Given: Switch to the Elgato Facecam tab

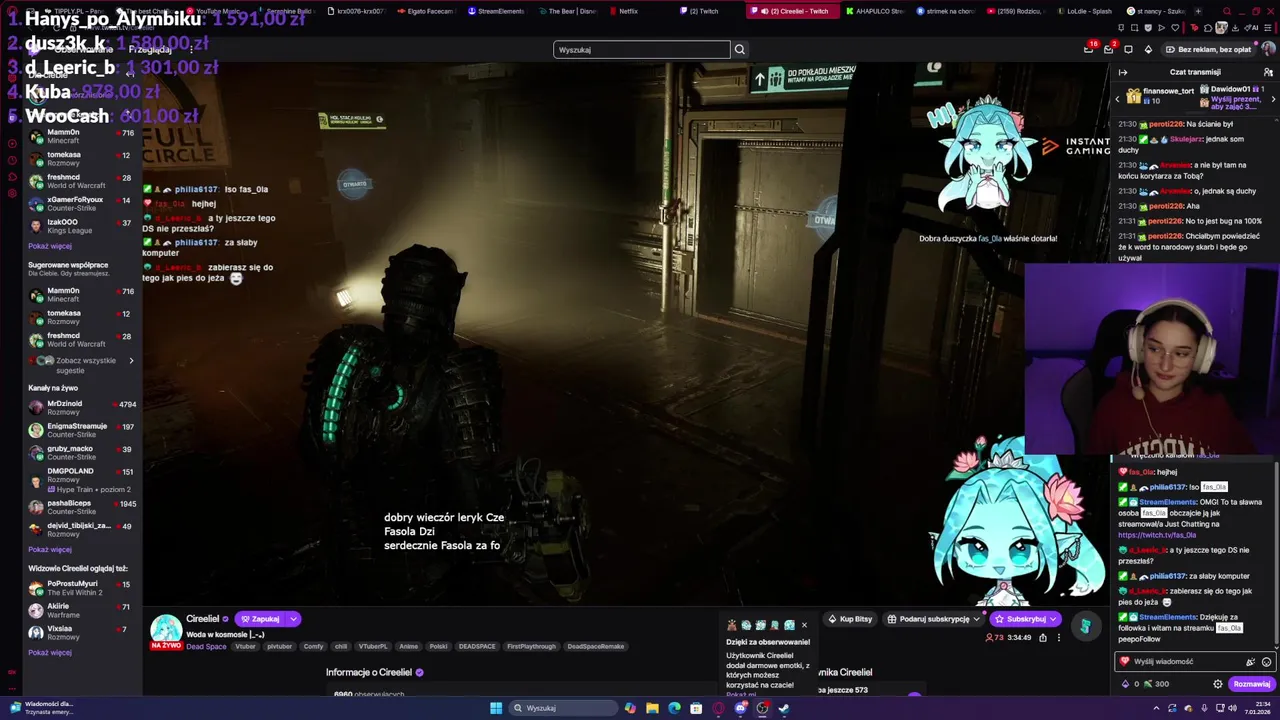Looking at the screenshot, I should point(425,11).
